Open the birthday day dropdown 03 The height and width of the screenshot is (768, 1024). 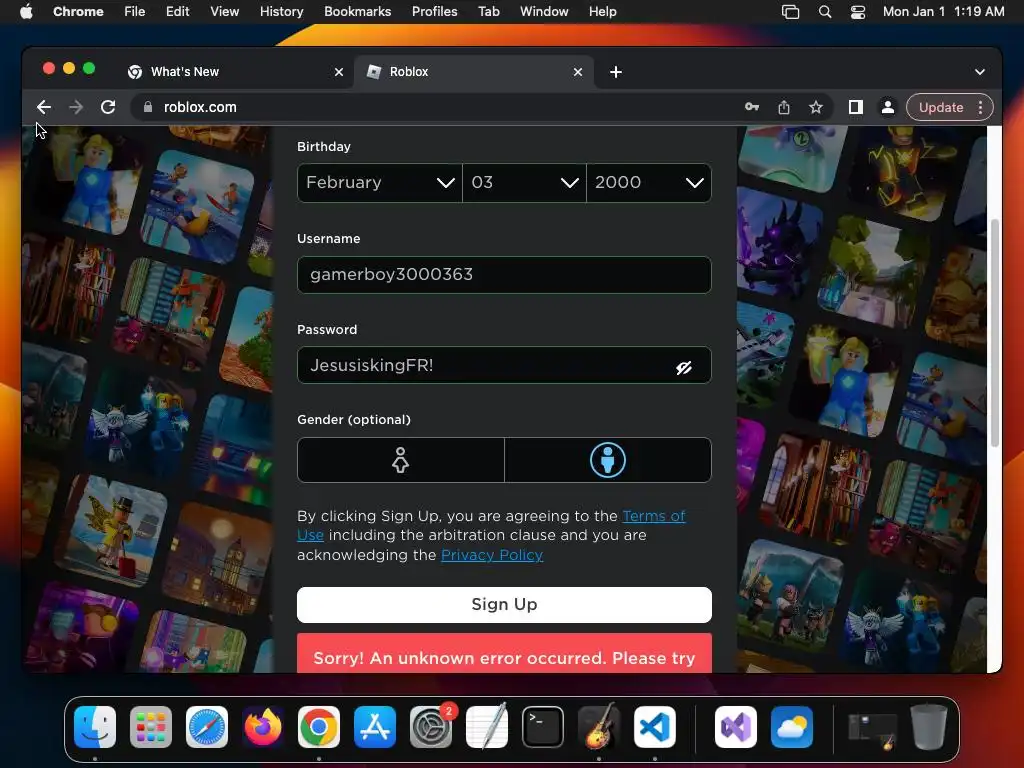(524, 183)
